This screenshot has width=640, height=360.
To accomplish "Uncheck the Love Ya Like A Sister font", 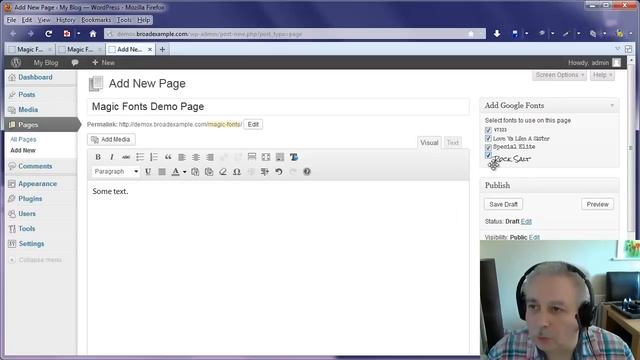I will tap(488, 139).
